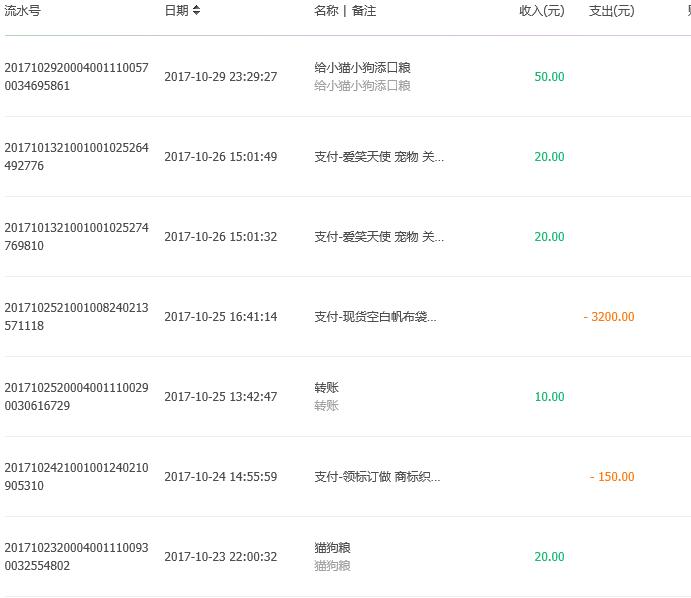Open the 转账 transaction name
Screen dimensions: 691x598
327,388
